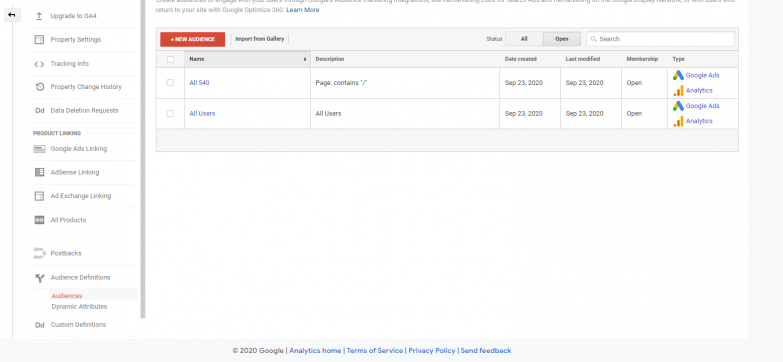Go to Ad Exchange Linking
Image resolution: width=783 pixels, height=362 pixels.
80,196
